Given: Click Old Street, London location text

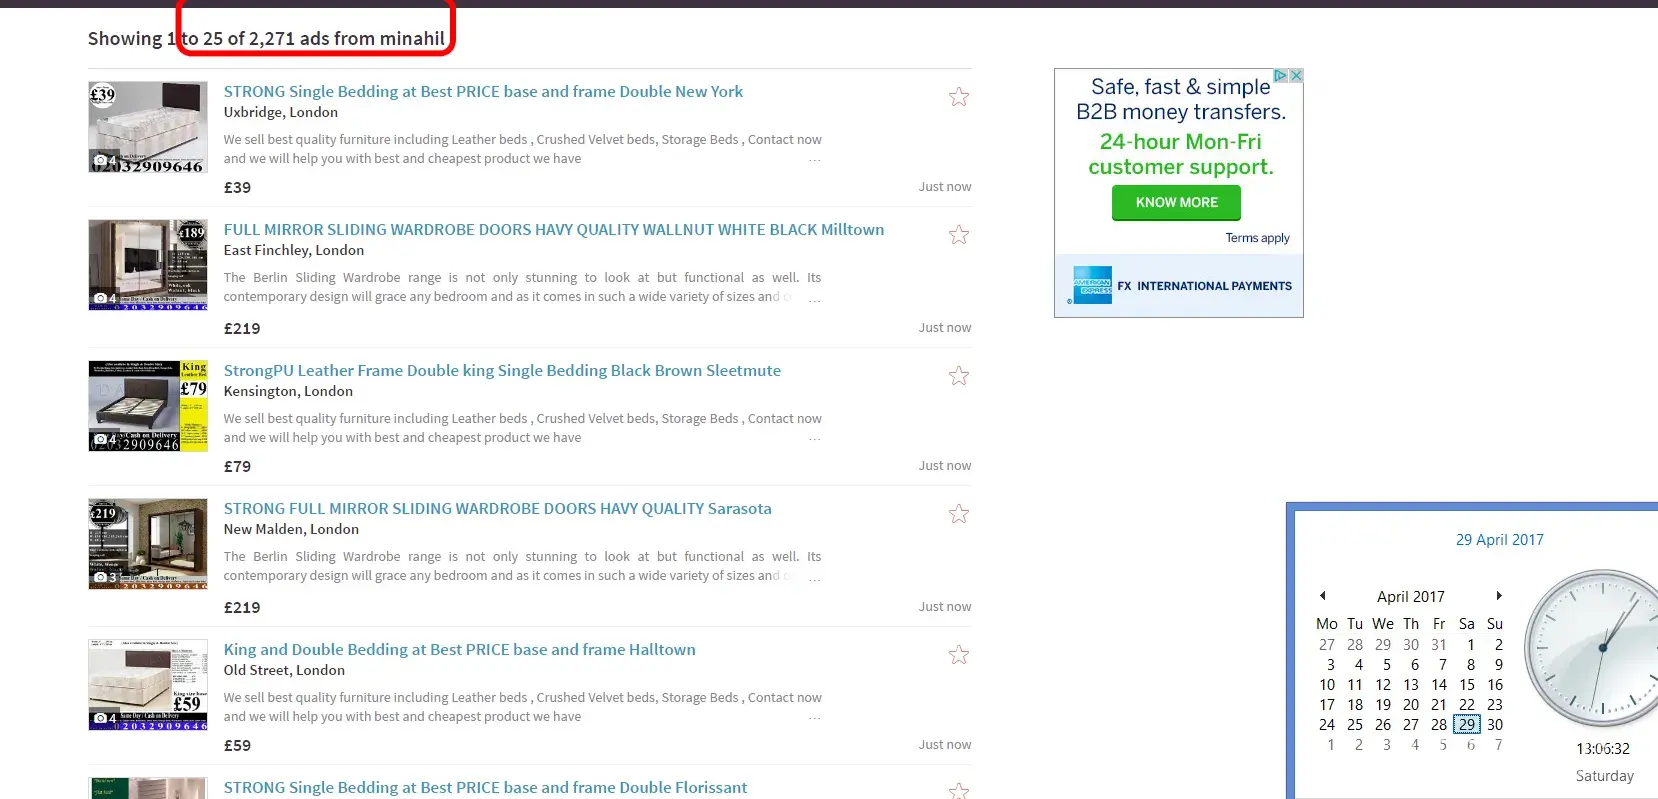Looking at the screenshot, I should pos(284,670).
